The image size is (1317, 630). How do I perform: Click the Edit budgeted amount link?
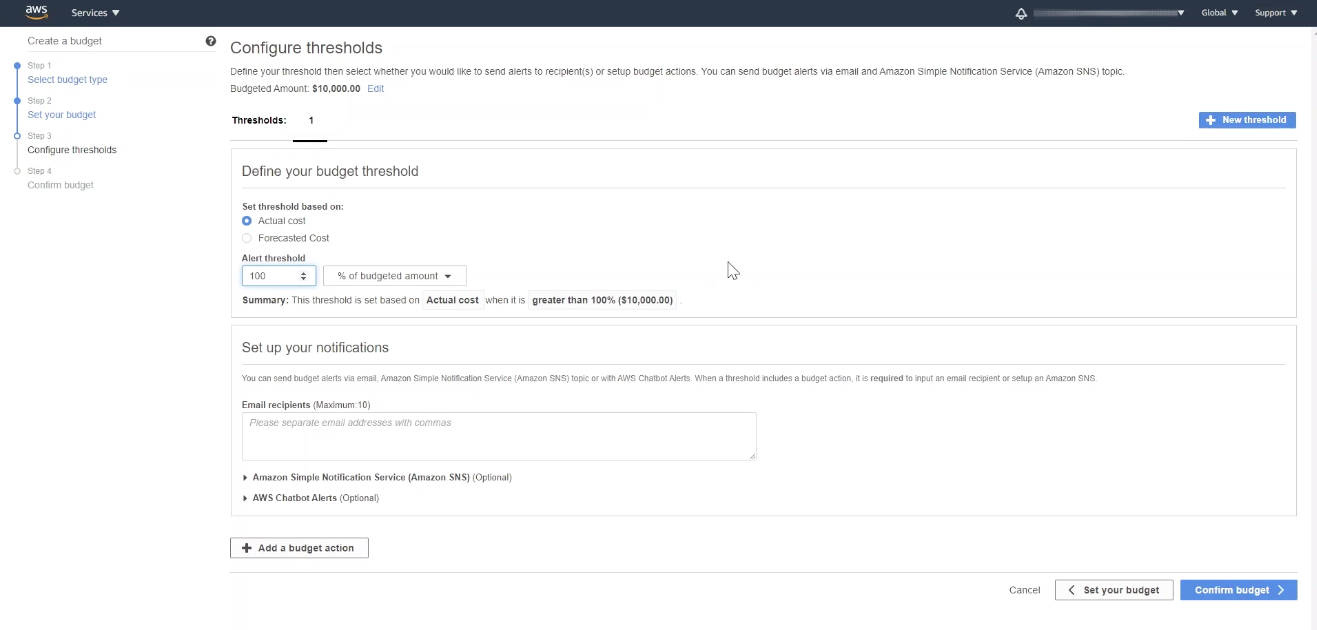[x=375, y=89]
